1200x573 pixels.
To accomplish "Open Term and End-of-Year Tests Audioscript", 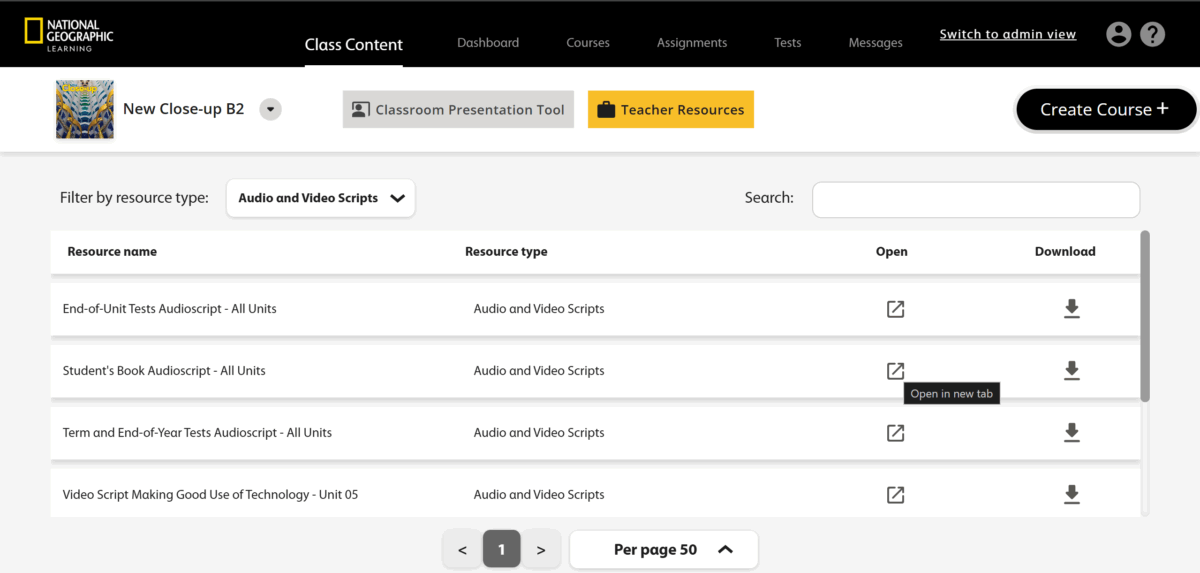I will click(x=895, y=433).
